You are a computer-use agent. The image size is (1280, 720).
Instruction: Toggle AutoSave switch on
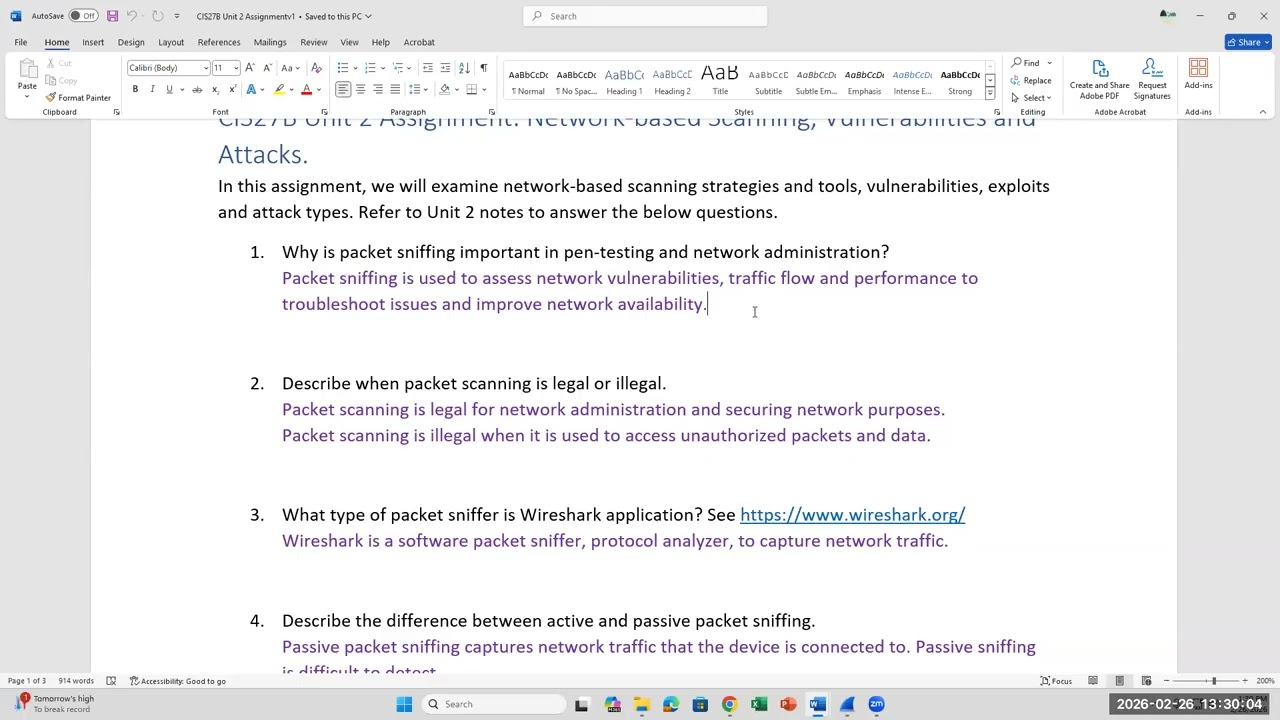point(83,16)
